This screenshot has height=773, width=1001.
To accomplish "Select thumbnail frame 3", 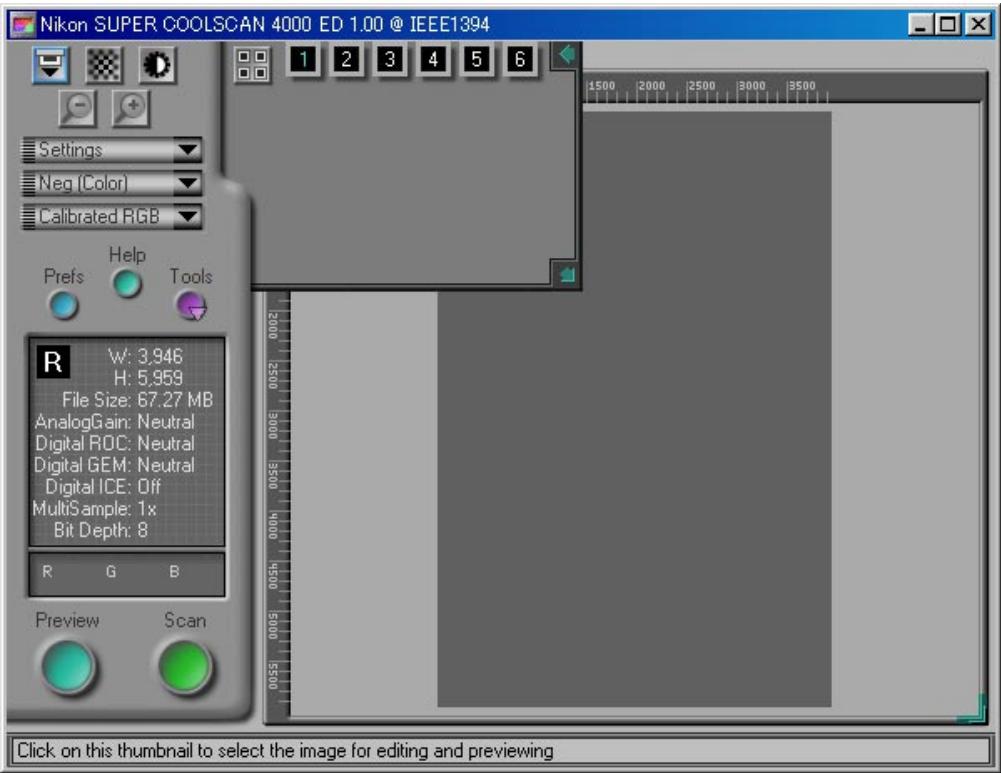I will (390, 59).
